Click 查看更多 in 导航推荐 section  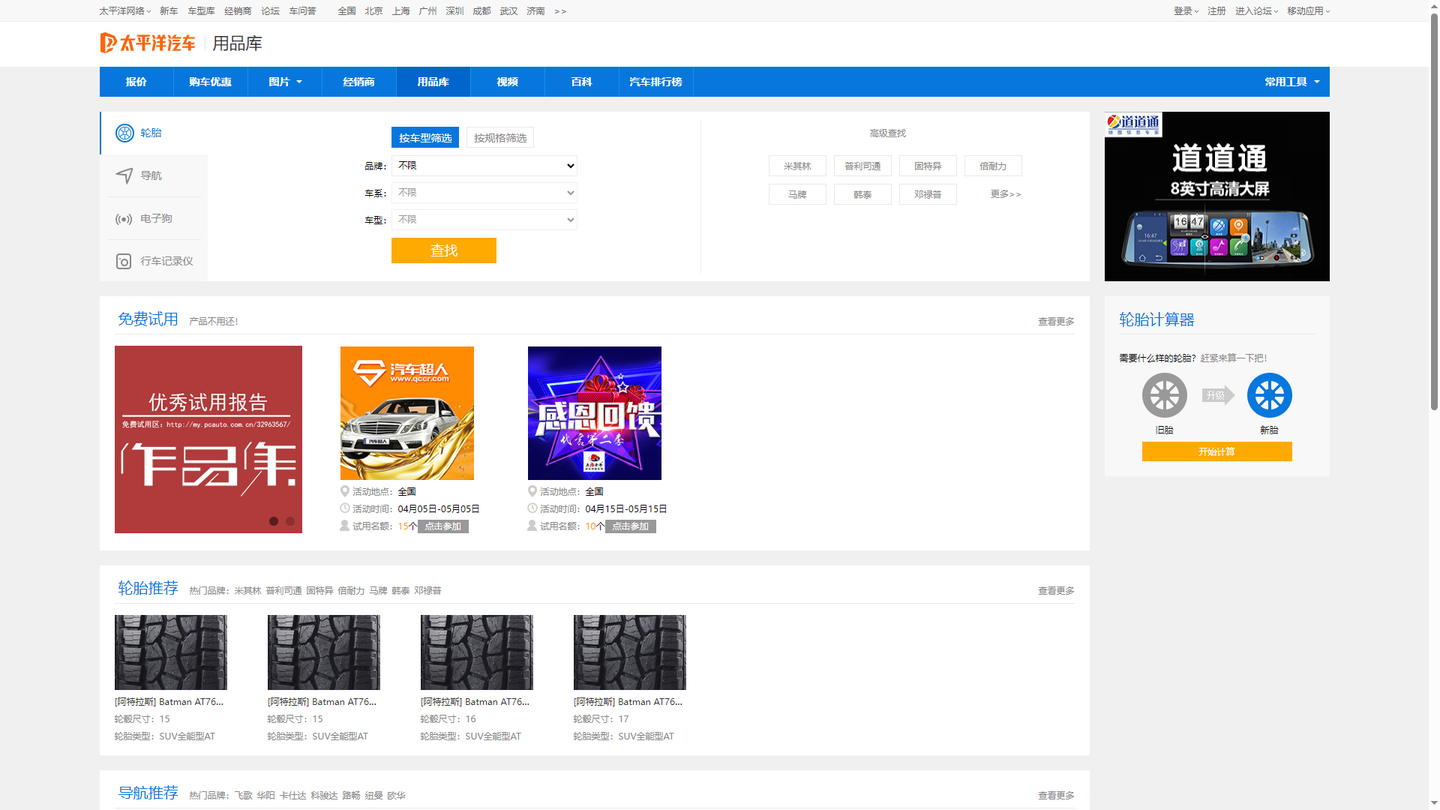pyautogui.click(x=1056, y=796)
